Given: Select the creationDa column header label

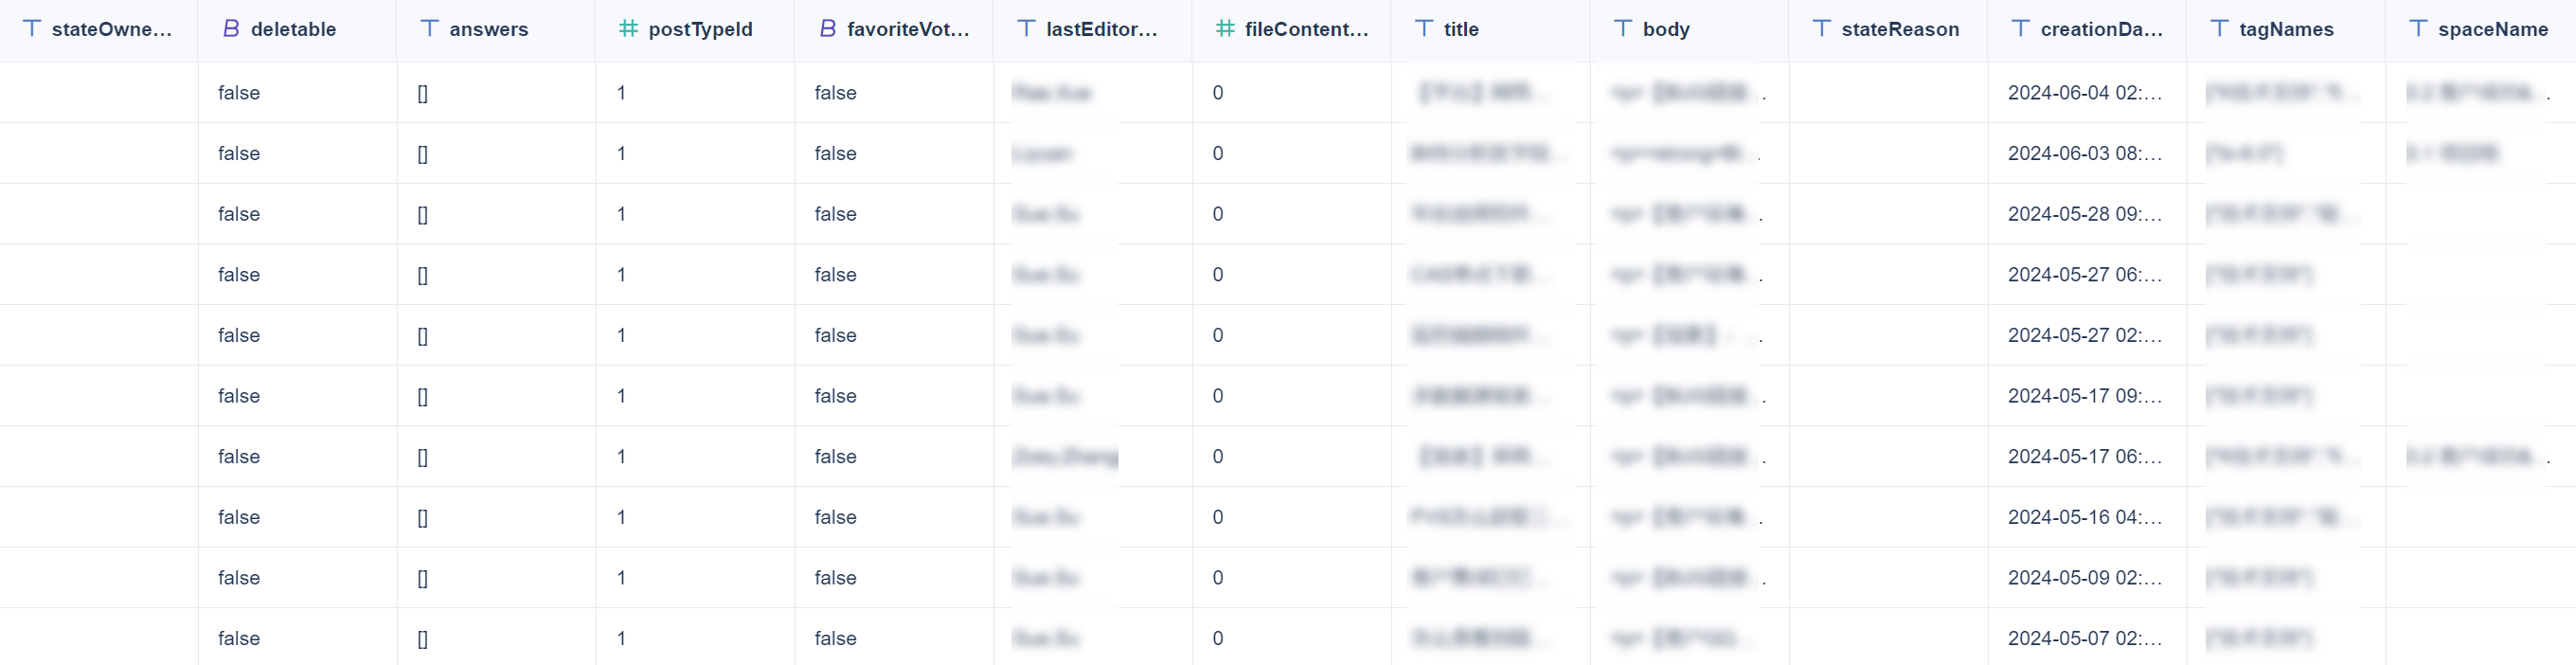Looking at the screenshot, I should [x=2101, y=29].
